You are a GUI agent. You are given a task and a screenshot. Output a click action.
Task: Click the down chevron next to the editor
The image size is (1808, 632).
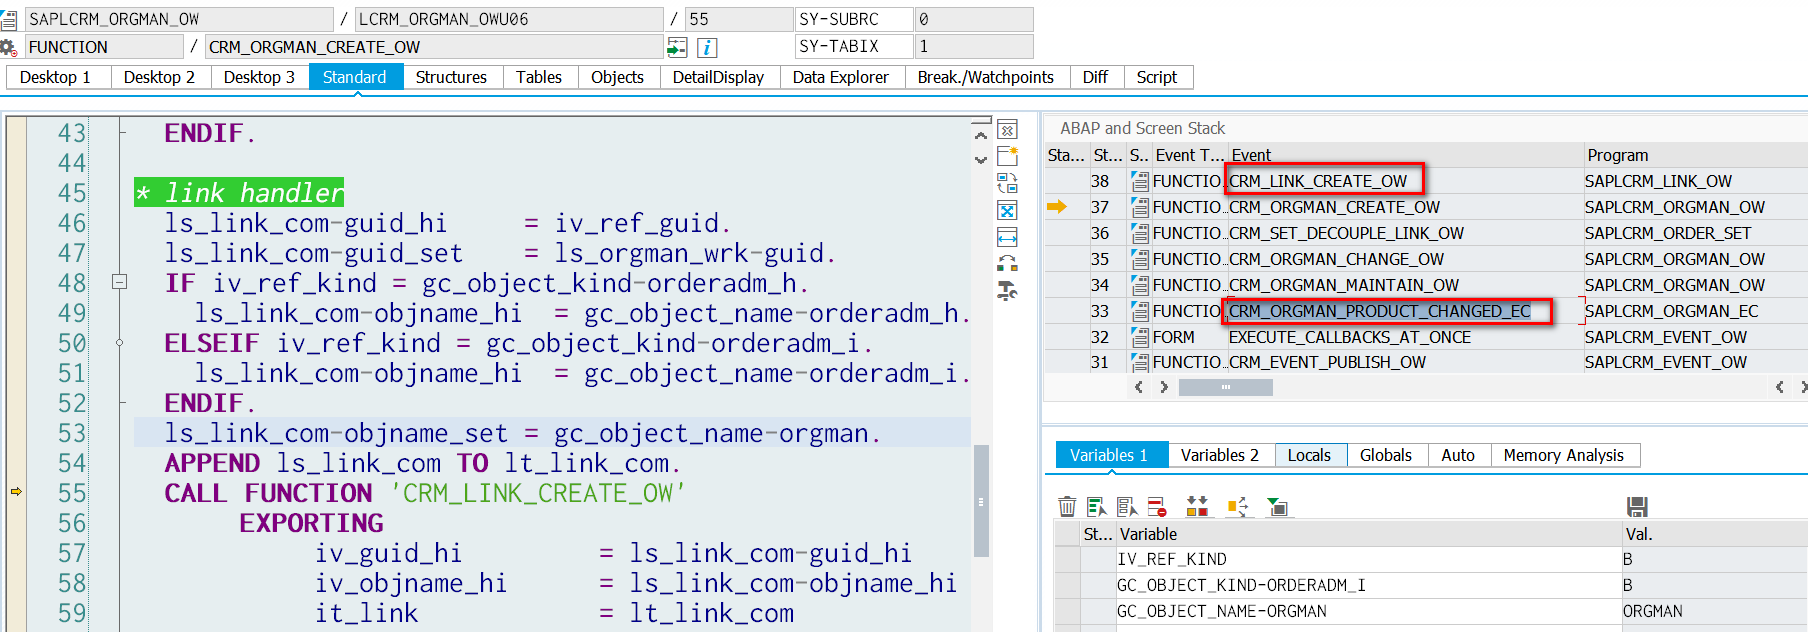point(981,160)
